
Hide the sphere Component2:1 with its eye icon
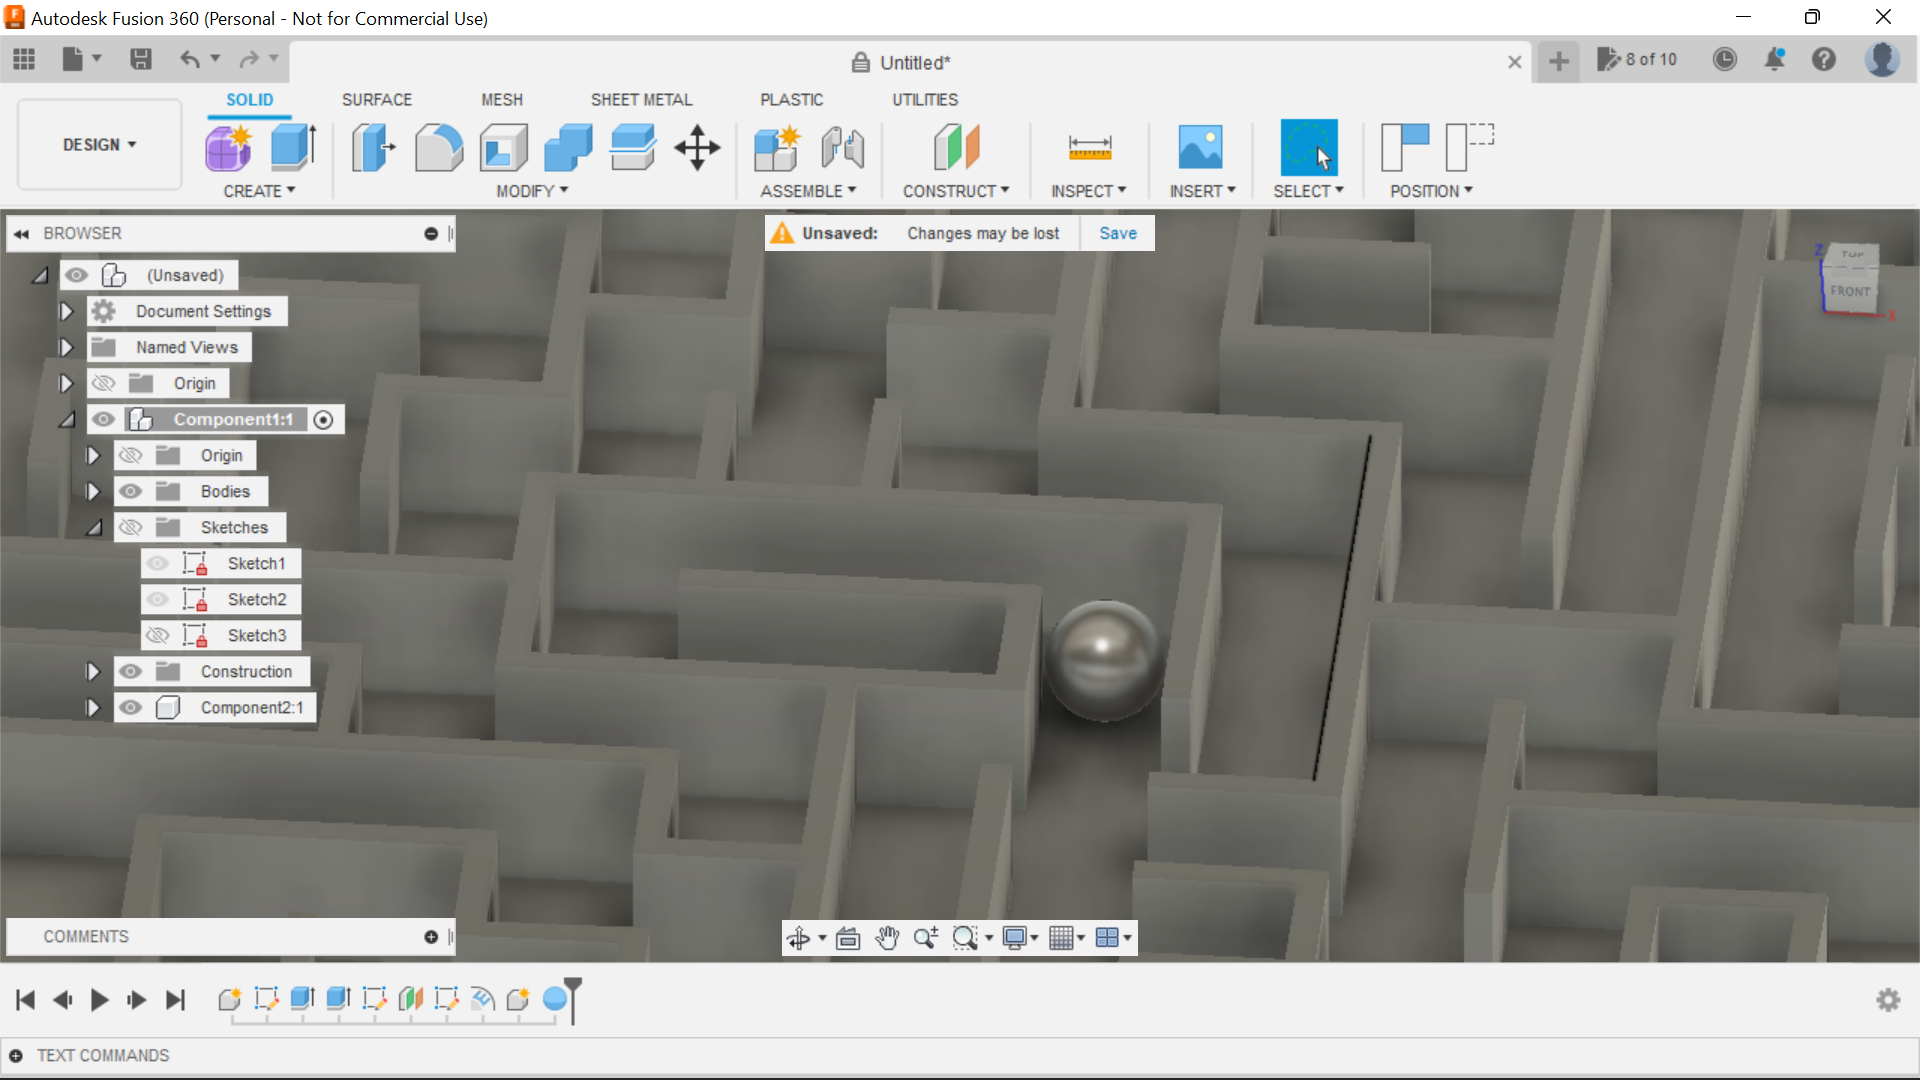coord(131,707)
